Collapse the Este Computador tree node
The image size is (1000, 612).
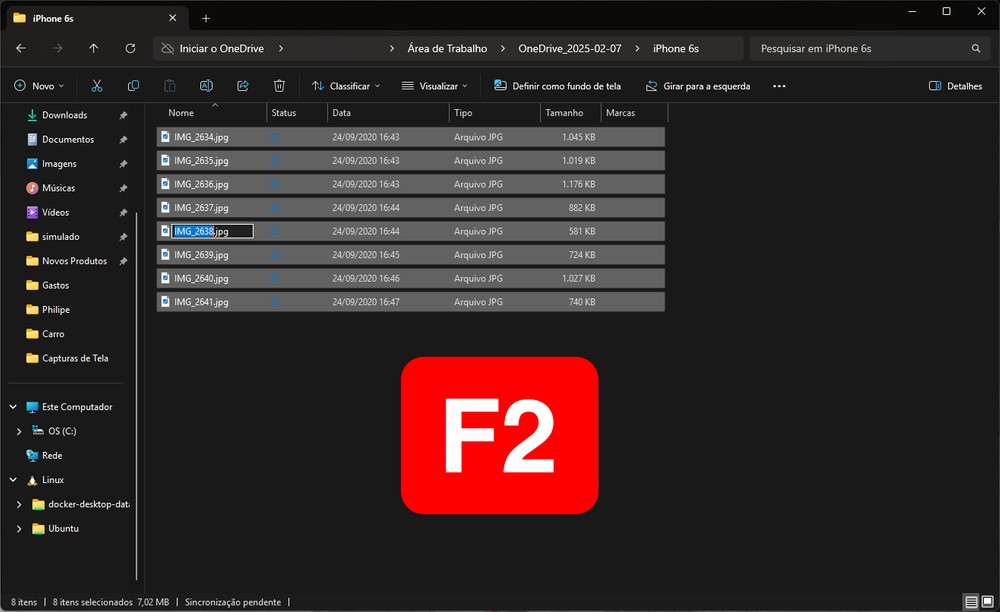pyautogui.click(x=13, y=407)
